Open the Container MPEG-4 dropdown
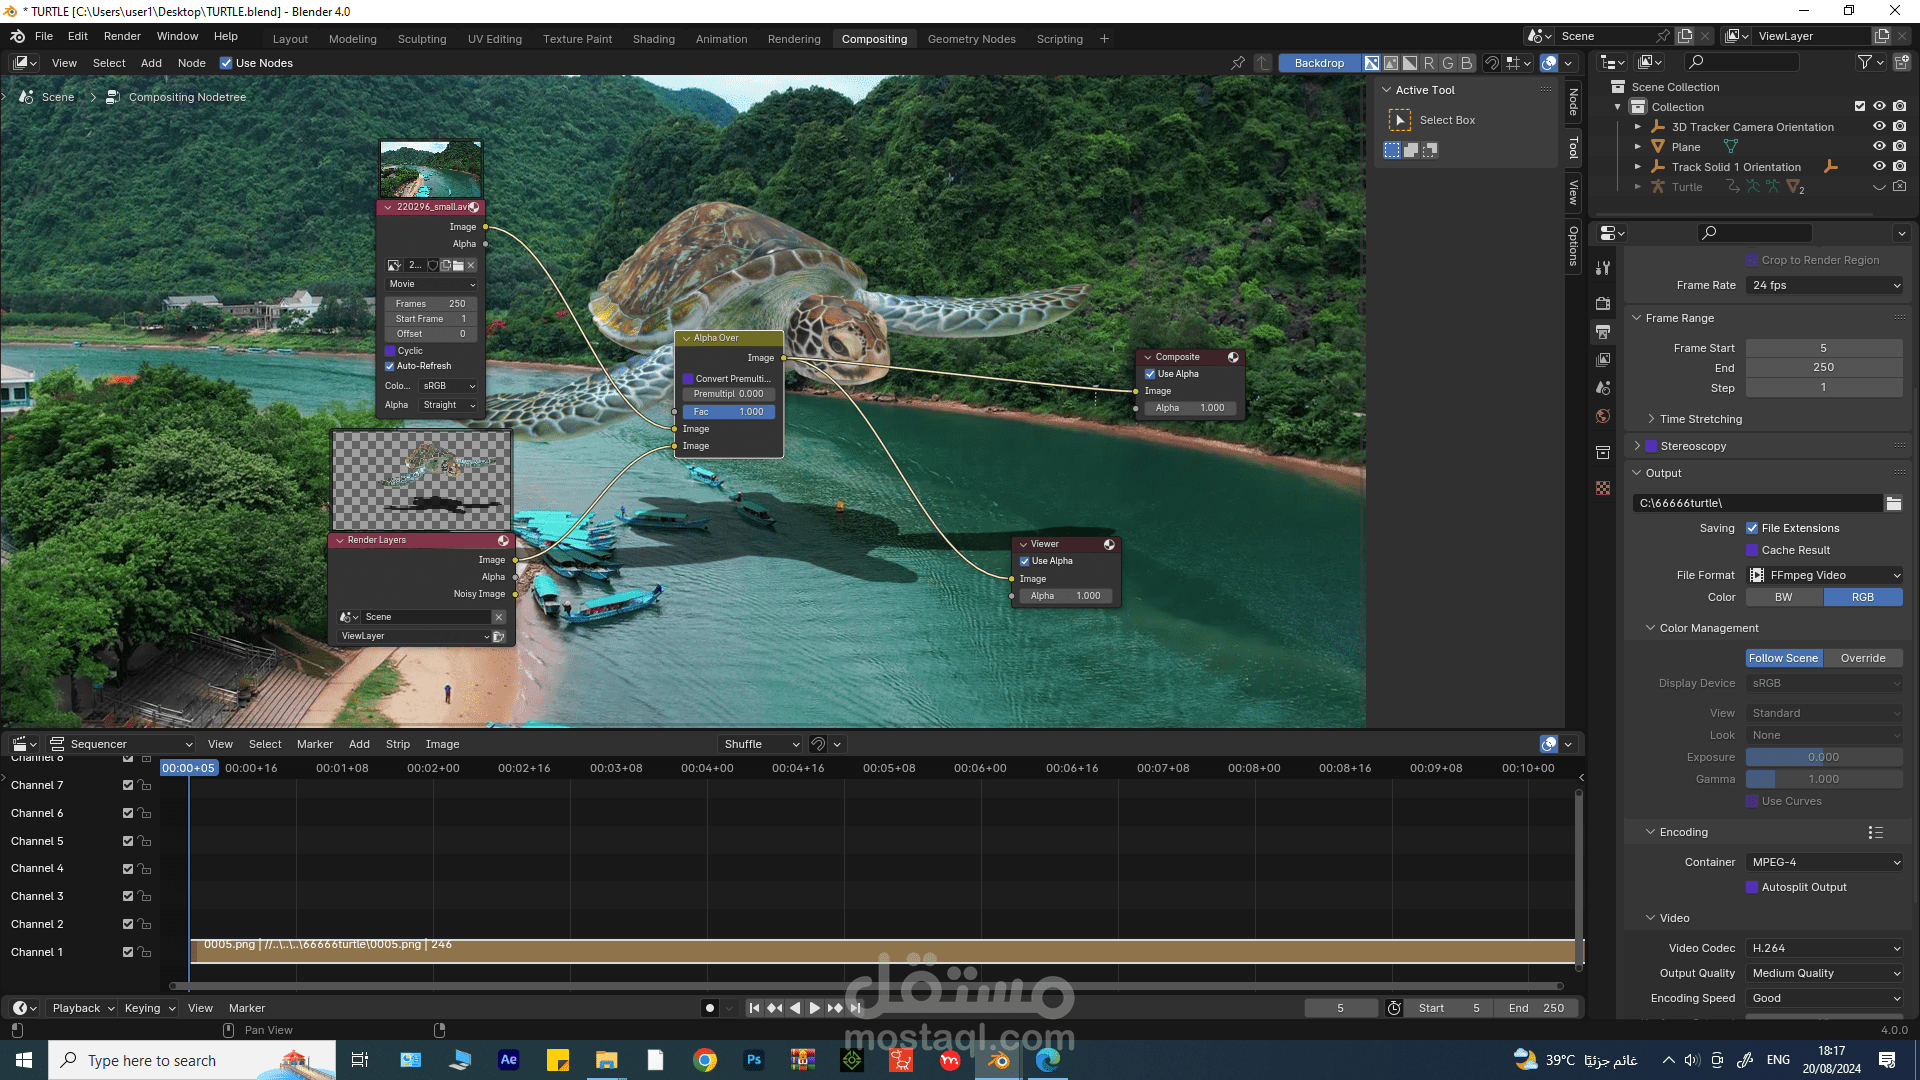 point(1825,862)
